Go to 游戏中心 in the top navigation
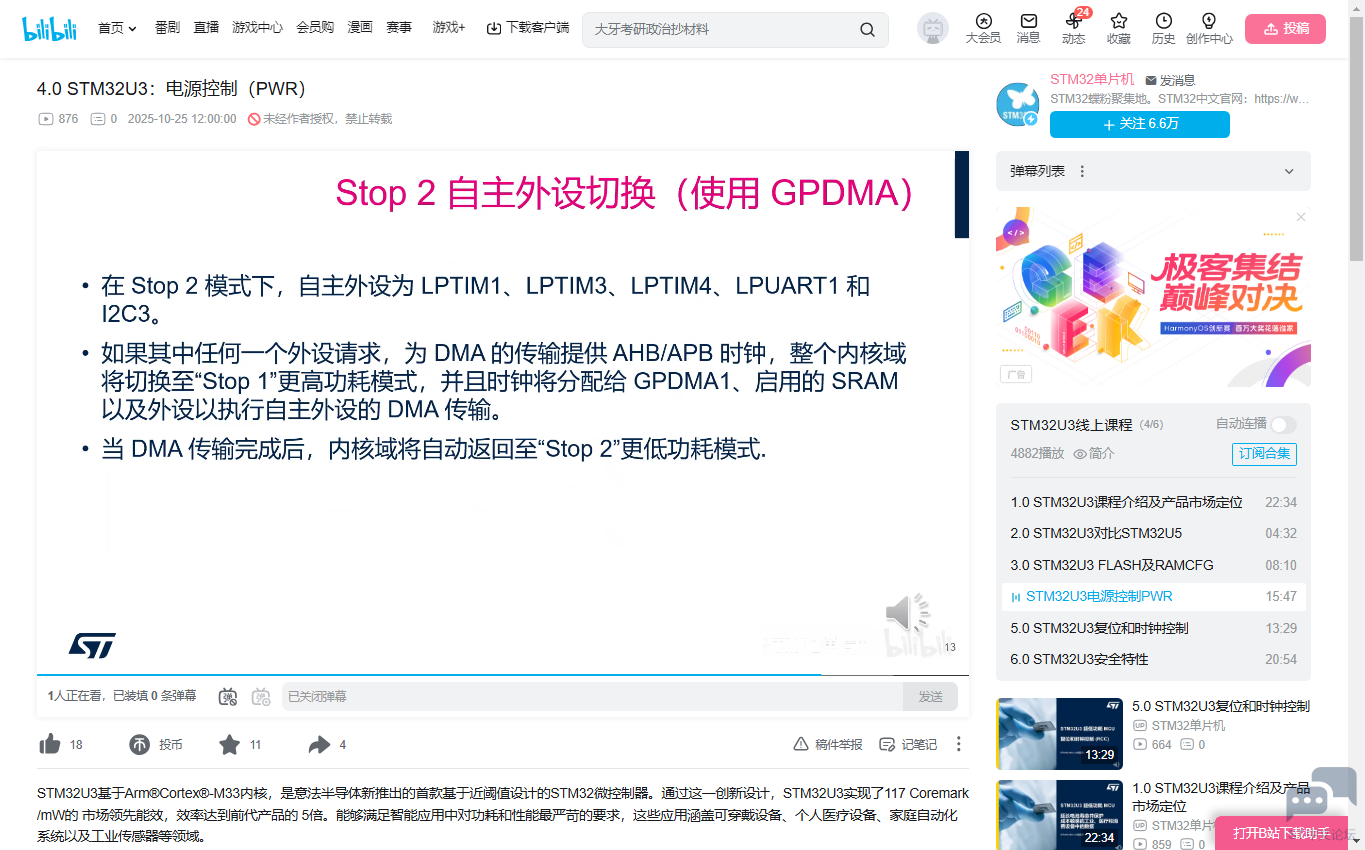The height and width of the screenshot is (850, 1365). (x=257, y=28)
